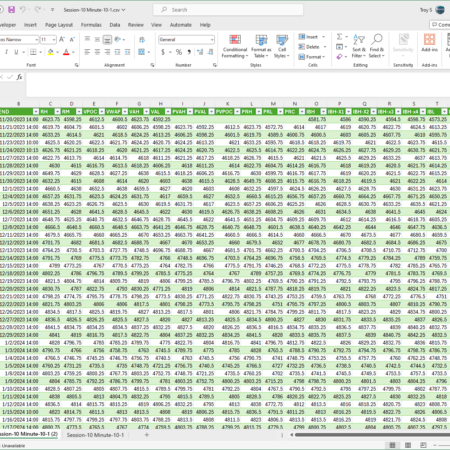Open the filter dropdown on the RH column header
The height and width of the screenshot is (450, 450).
point(58,112)
